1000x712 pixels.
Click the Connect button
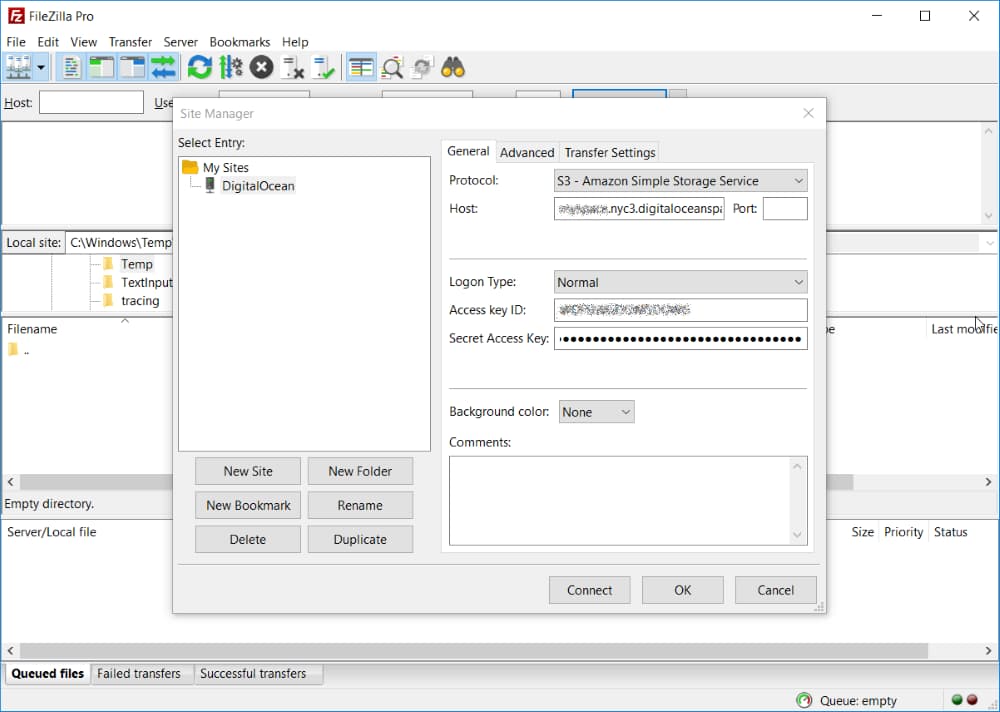[589, 590]
